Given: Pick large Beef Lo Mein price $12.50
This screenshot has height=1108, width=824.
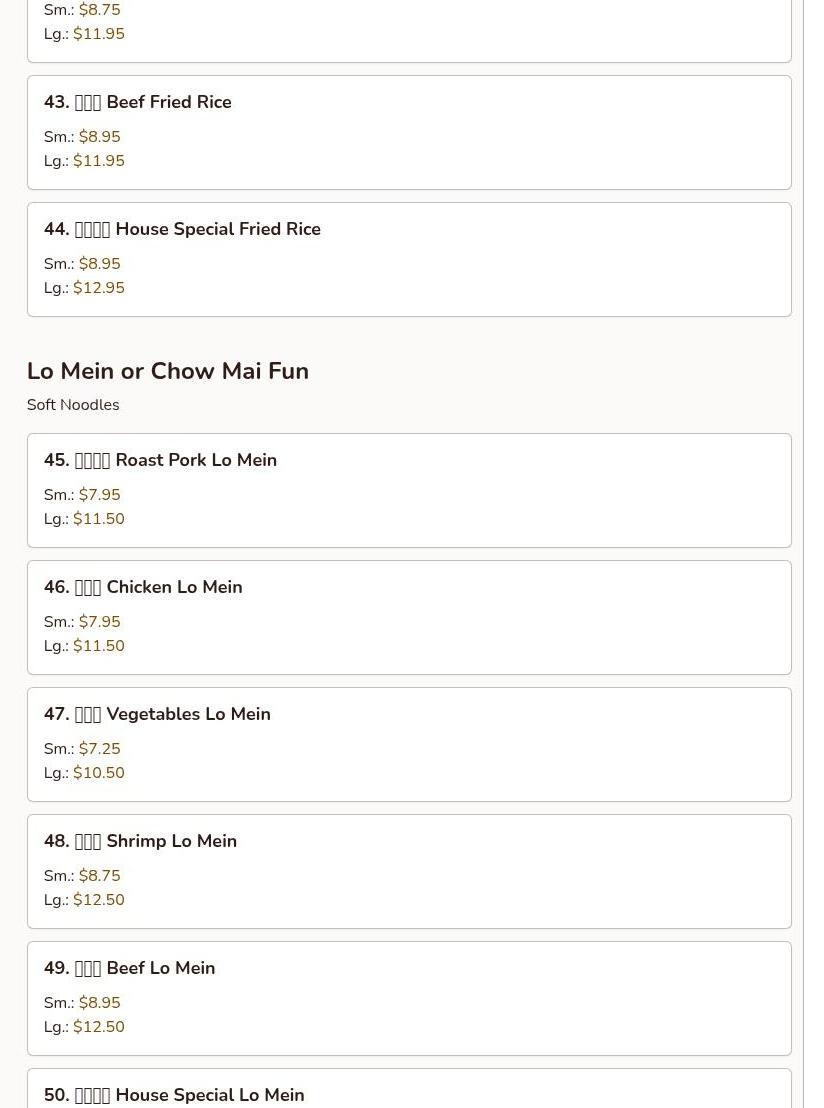Looking at the screenshot, I should point(98,1027).
